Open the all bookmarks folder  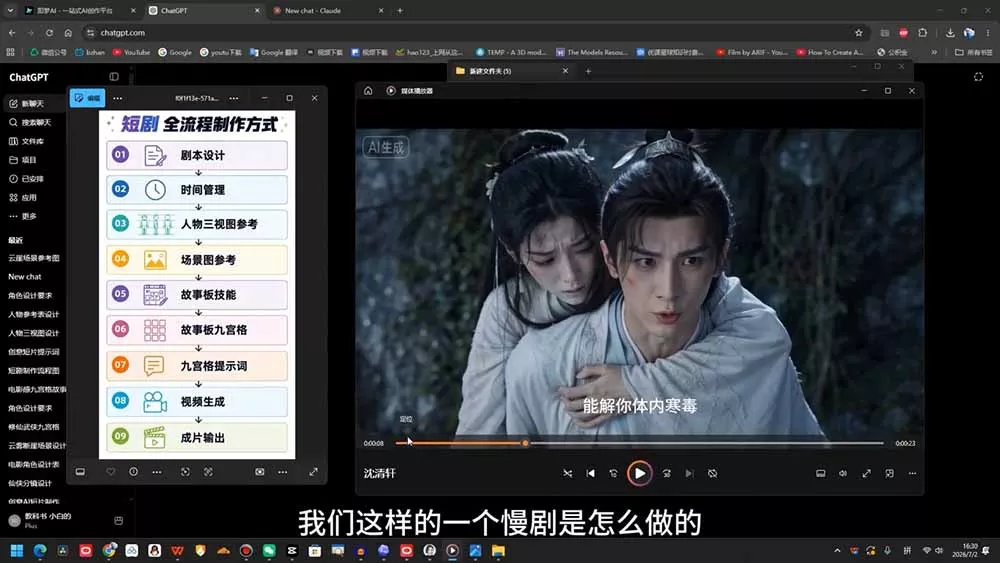[x=973, y=52]
